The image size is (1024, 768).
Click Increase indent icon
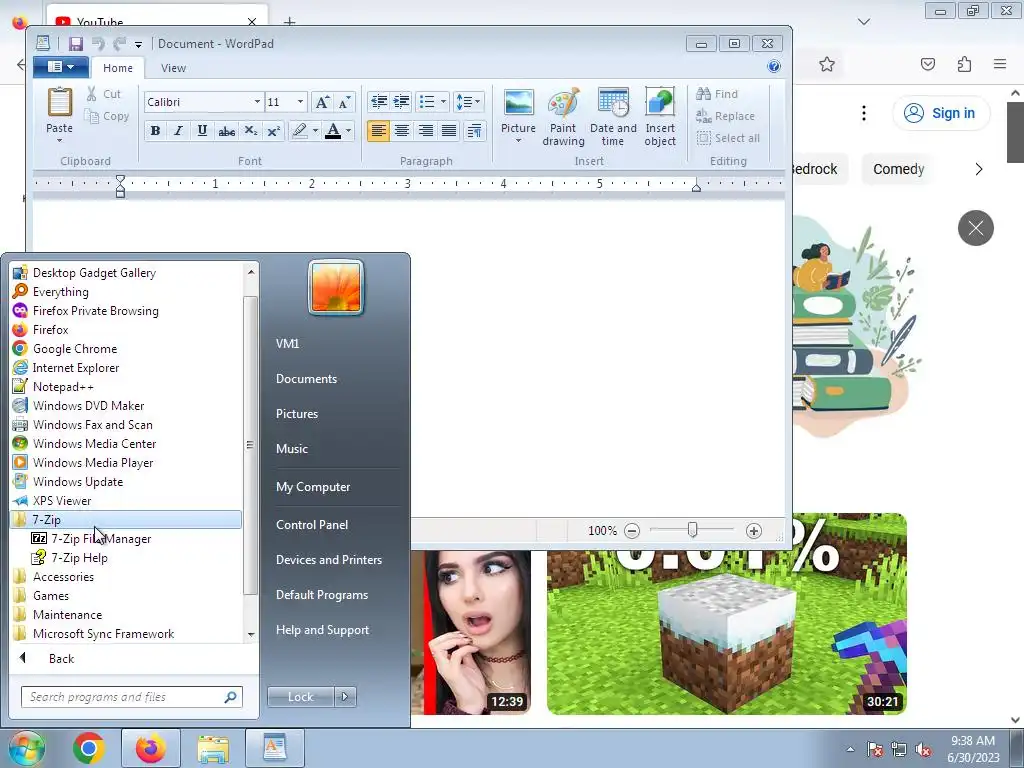click(x=402, y=101)
